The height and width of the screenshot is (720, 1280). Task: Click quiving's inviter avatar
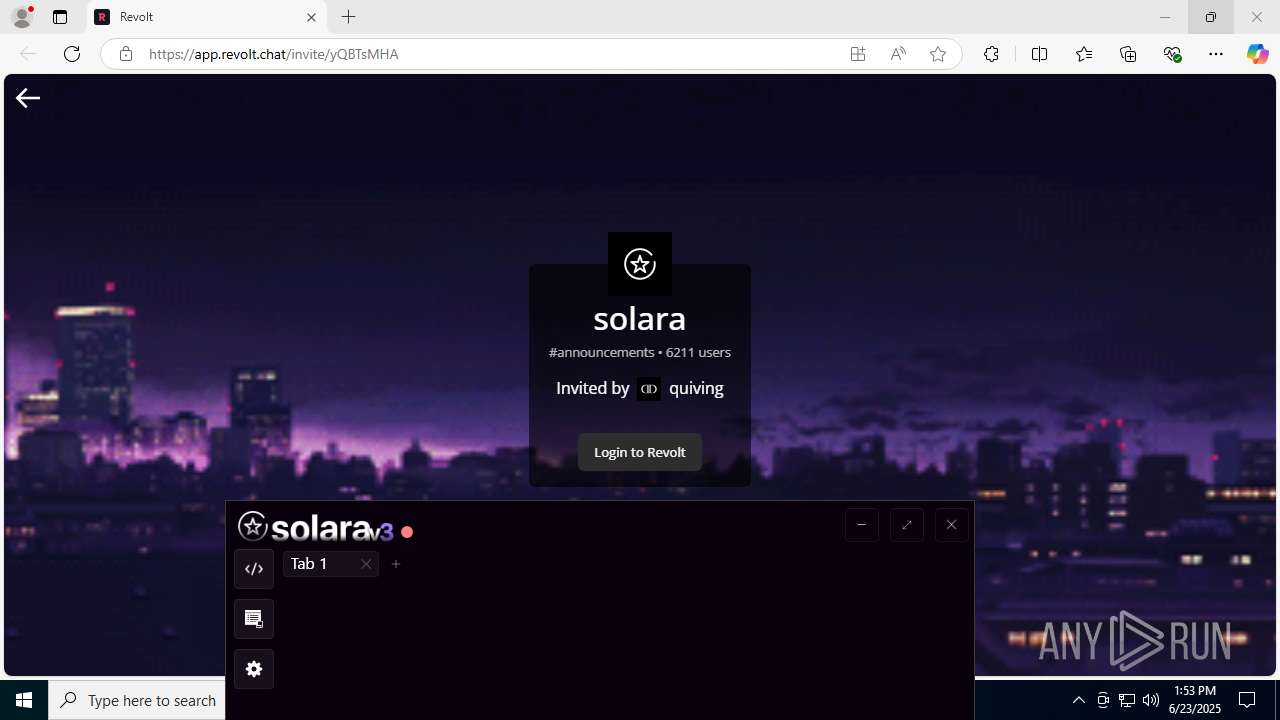pyautogui.click(x=649, y=388)
